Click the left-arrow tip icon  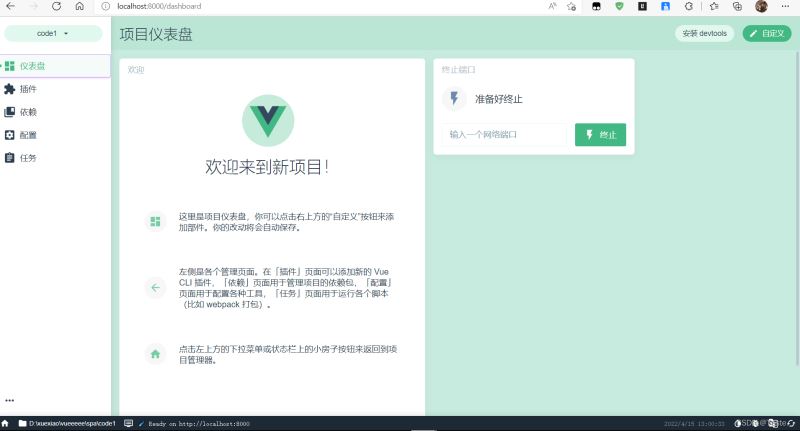click(156, 288)
